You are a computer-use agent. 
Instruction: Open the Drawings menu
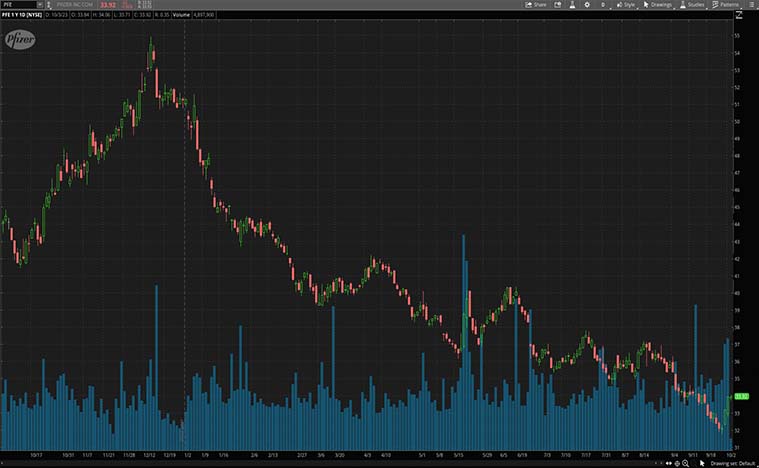[x=658, y=4]
